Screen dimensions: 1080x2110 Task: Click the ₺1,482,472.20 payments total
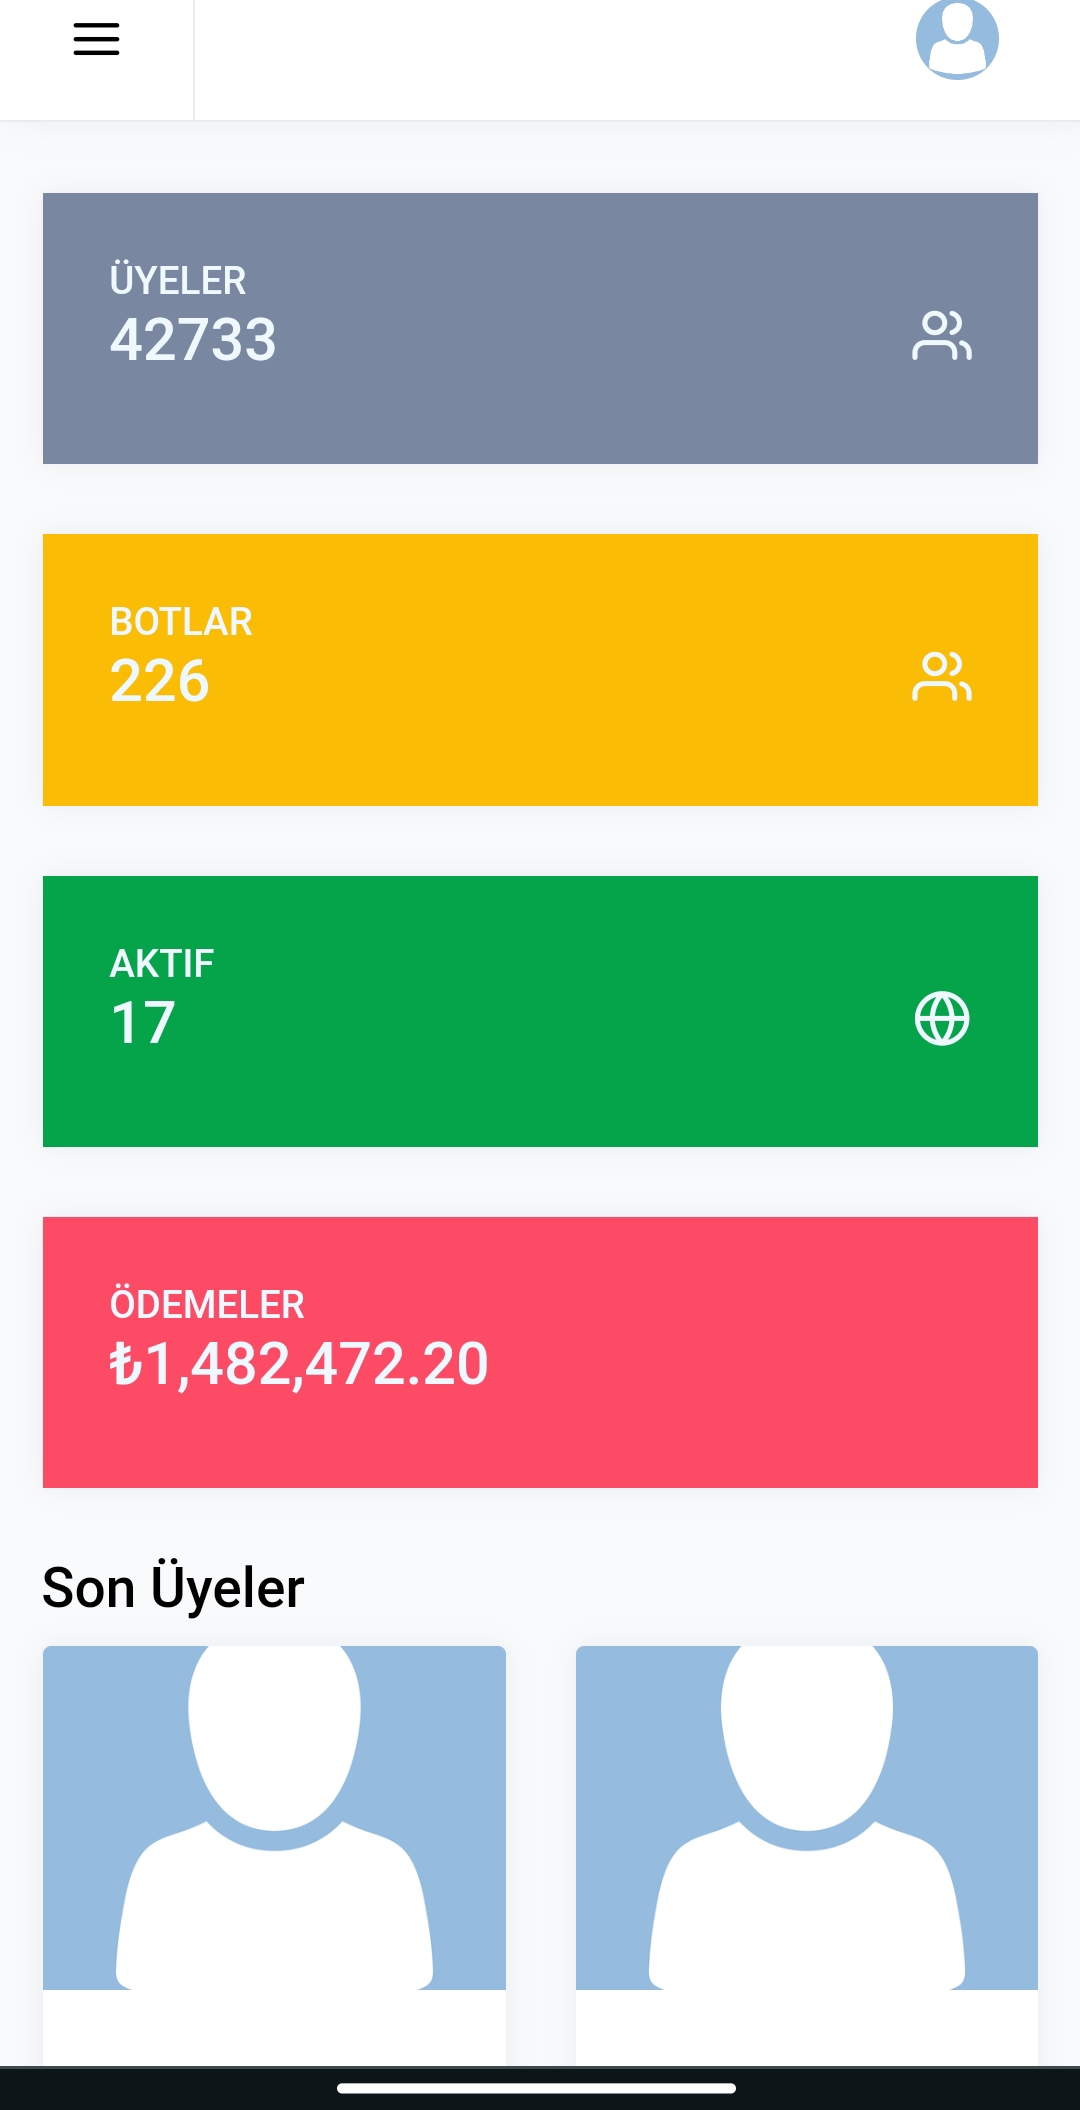(299, 1364)
